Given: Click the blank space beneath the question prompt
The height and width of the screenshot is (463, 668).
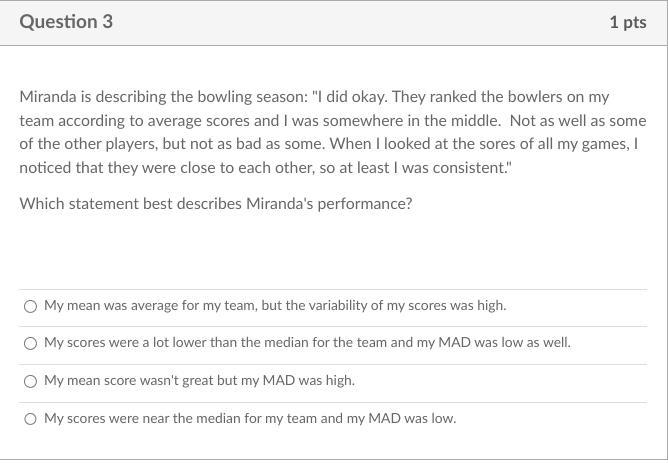Looking at the screenshot, I should (x=334, y=251).
